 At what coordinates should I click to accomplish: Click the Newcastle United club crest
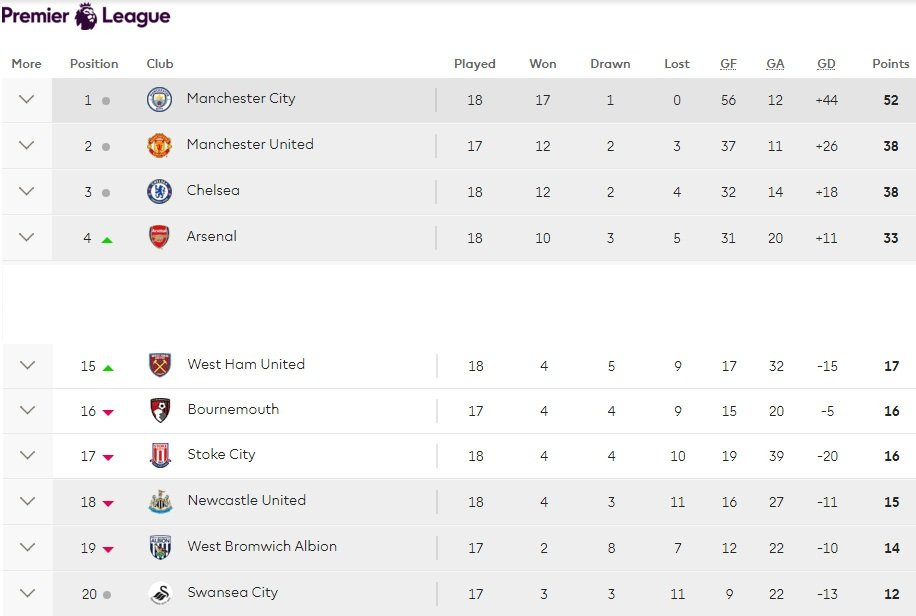[x=160, y=501]
